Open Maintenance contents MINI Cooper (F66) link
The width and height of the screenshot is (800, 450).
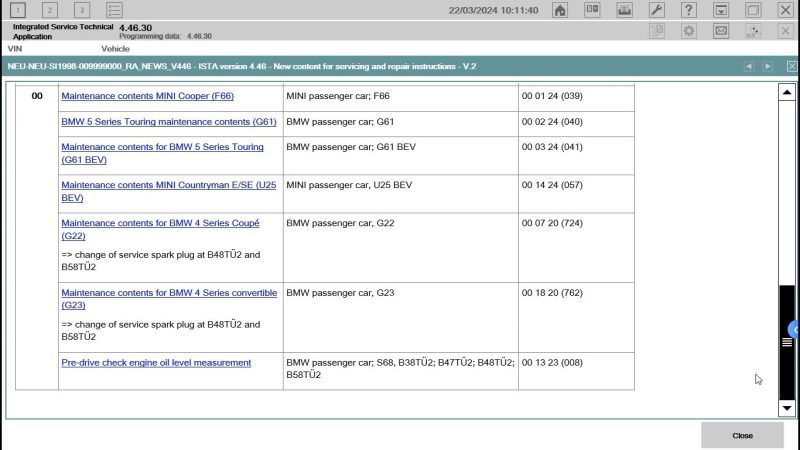click(147, 96)
